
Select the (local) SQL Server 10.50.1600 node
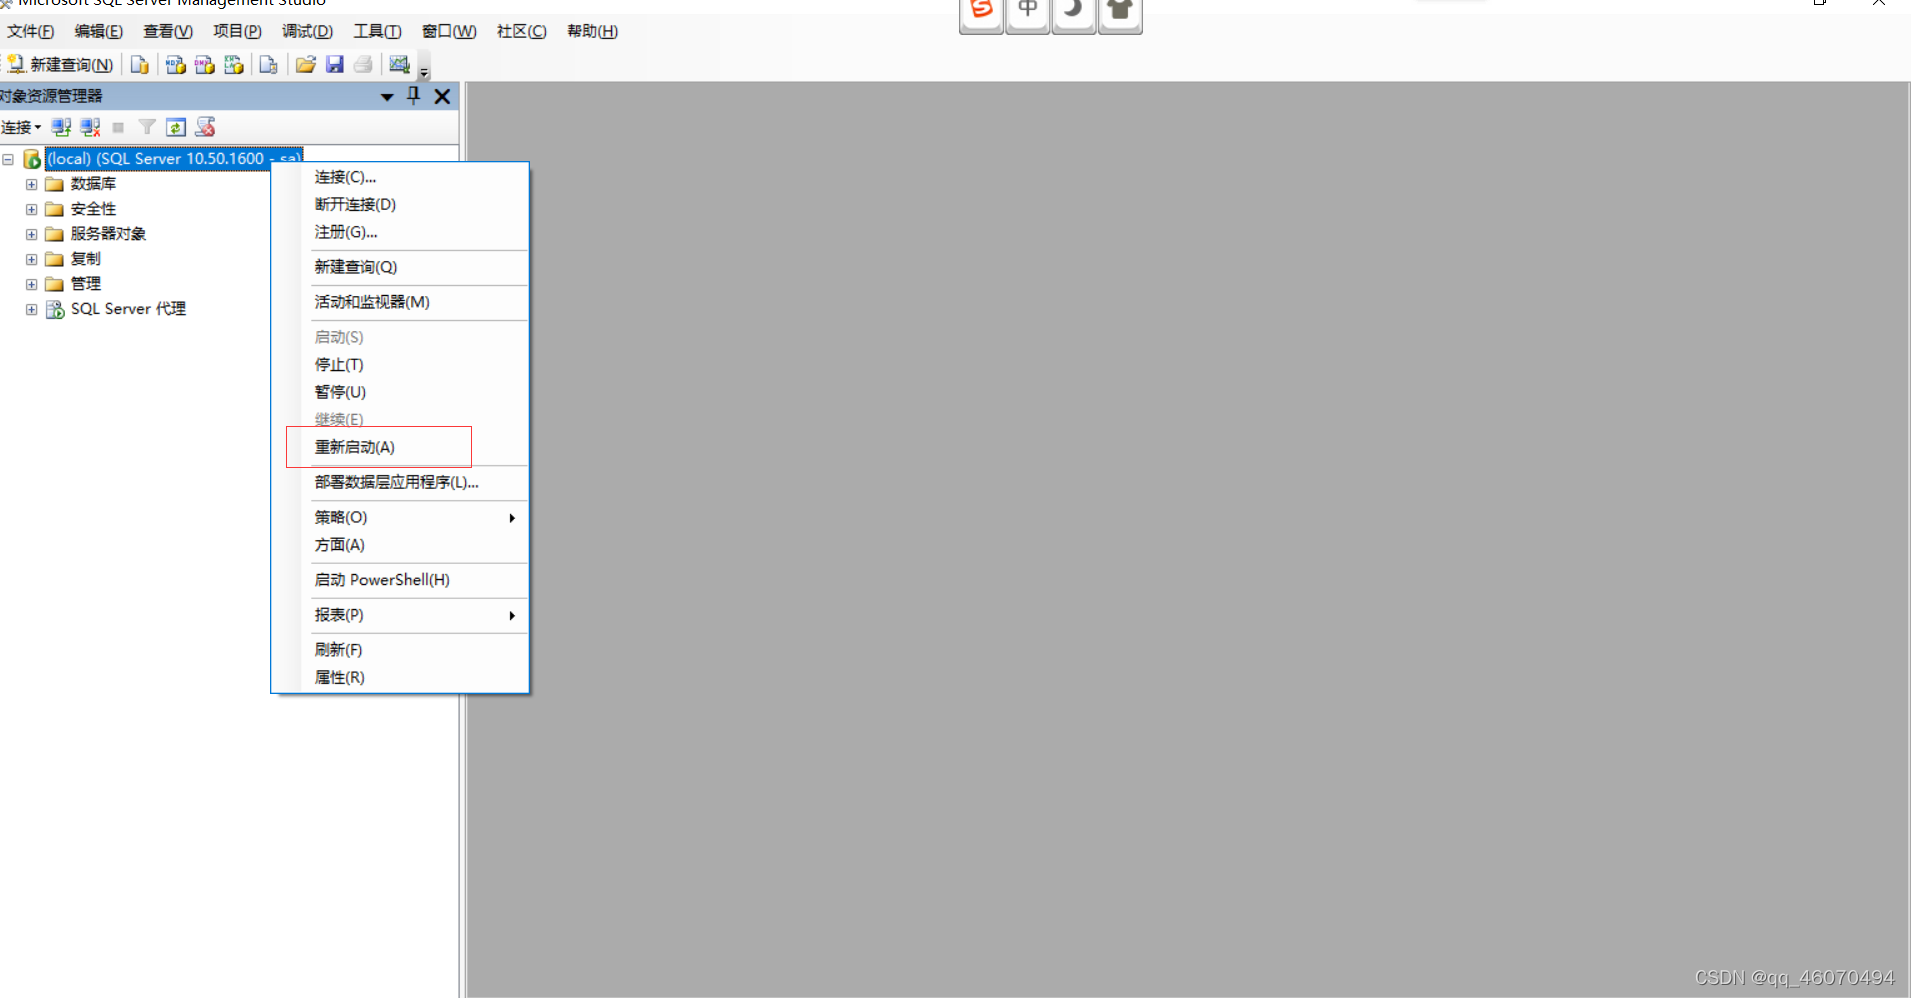pyautogui.click(x=173, y=159)
